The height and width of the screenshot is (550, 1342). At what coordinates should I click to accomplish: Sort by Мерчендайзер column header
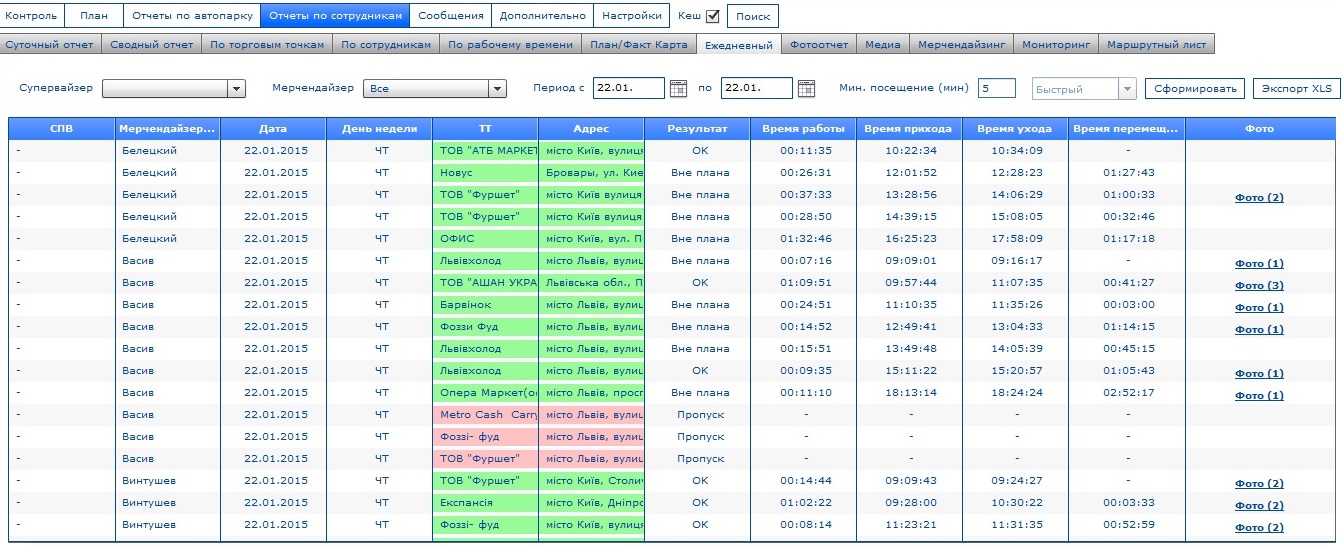(x=167, y=129)
